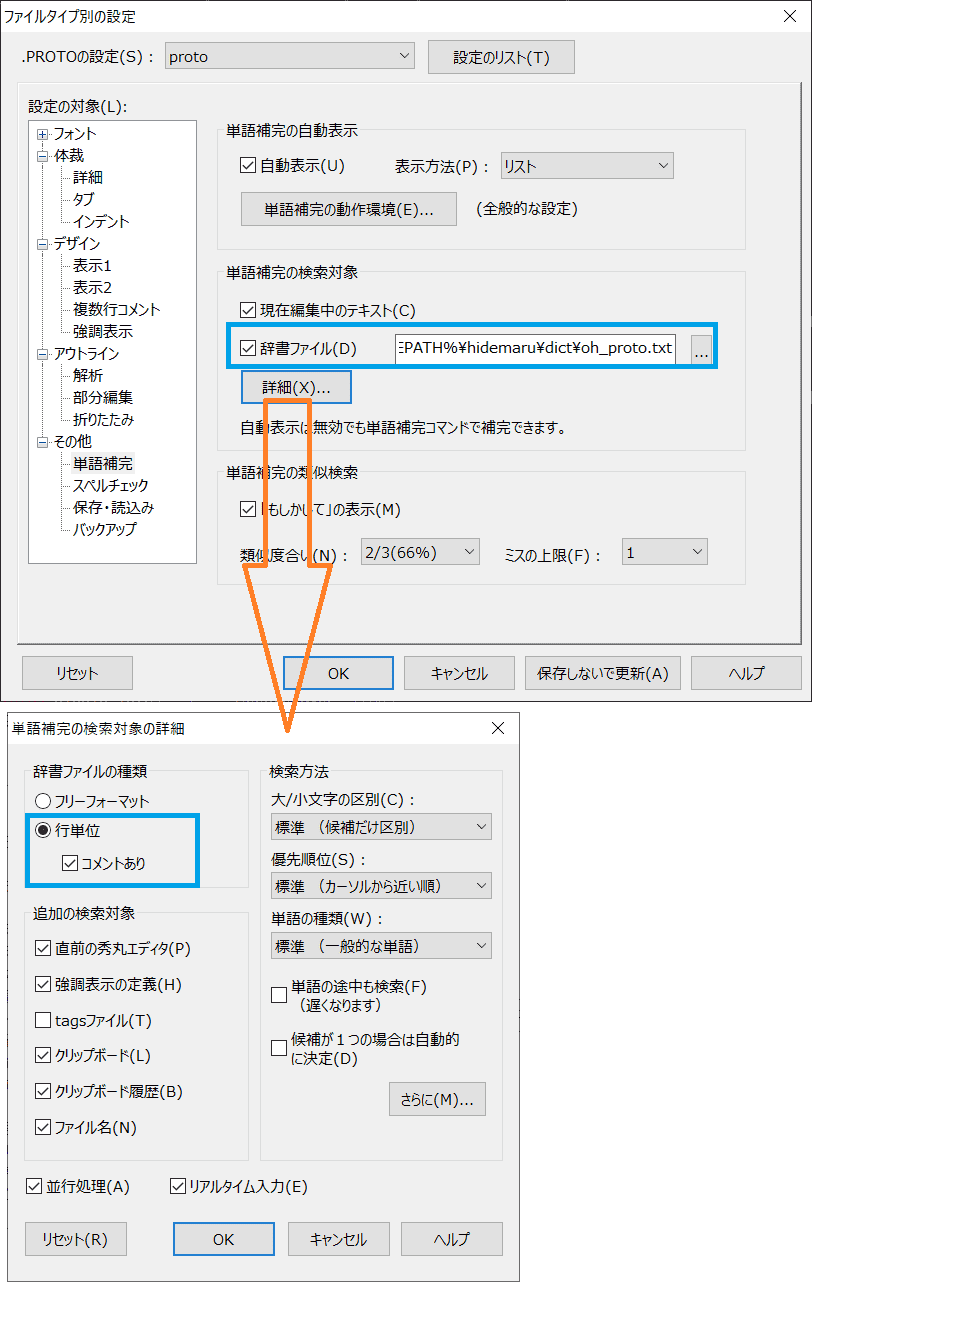Click キャンセル in the ファイルタイプ別の設定 dialog
979x1318 pixels.
pos(459,673)
